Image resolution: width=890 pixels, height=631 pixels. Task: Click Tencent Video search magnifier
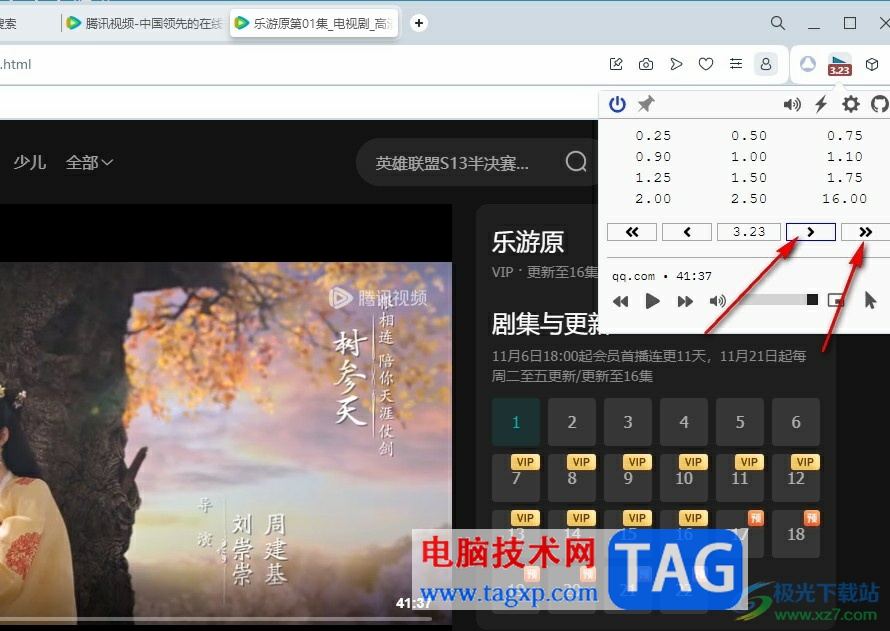(x=576, y=162)
